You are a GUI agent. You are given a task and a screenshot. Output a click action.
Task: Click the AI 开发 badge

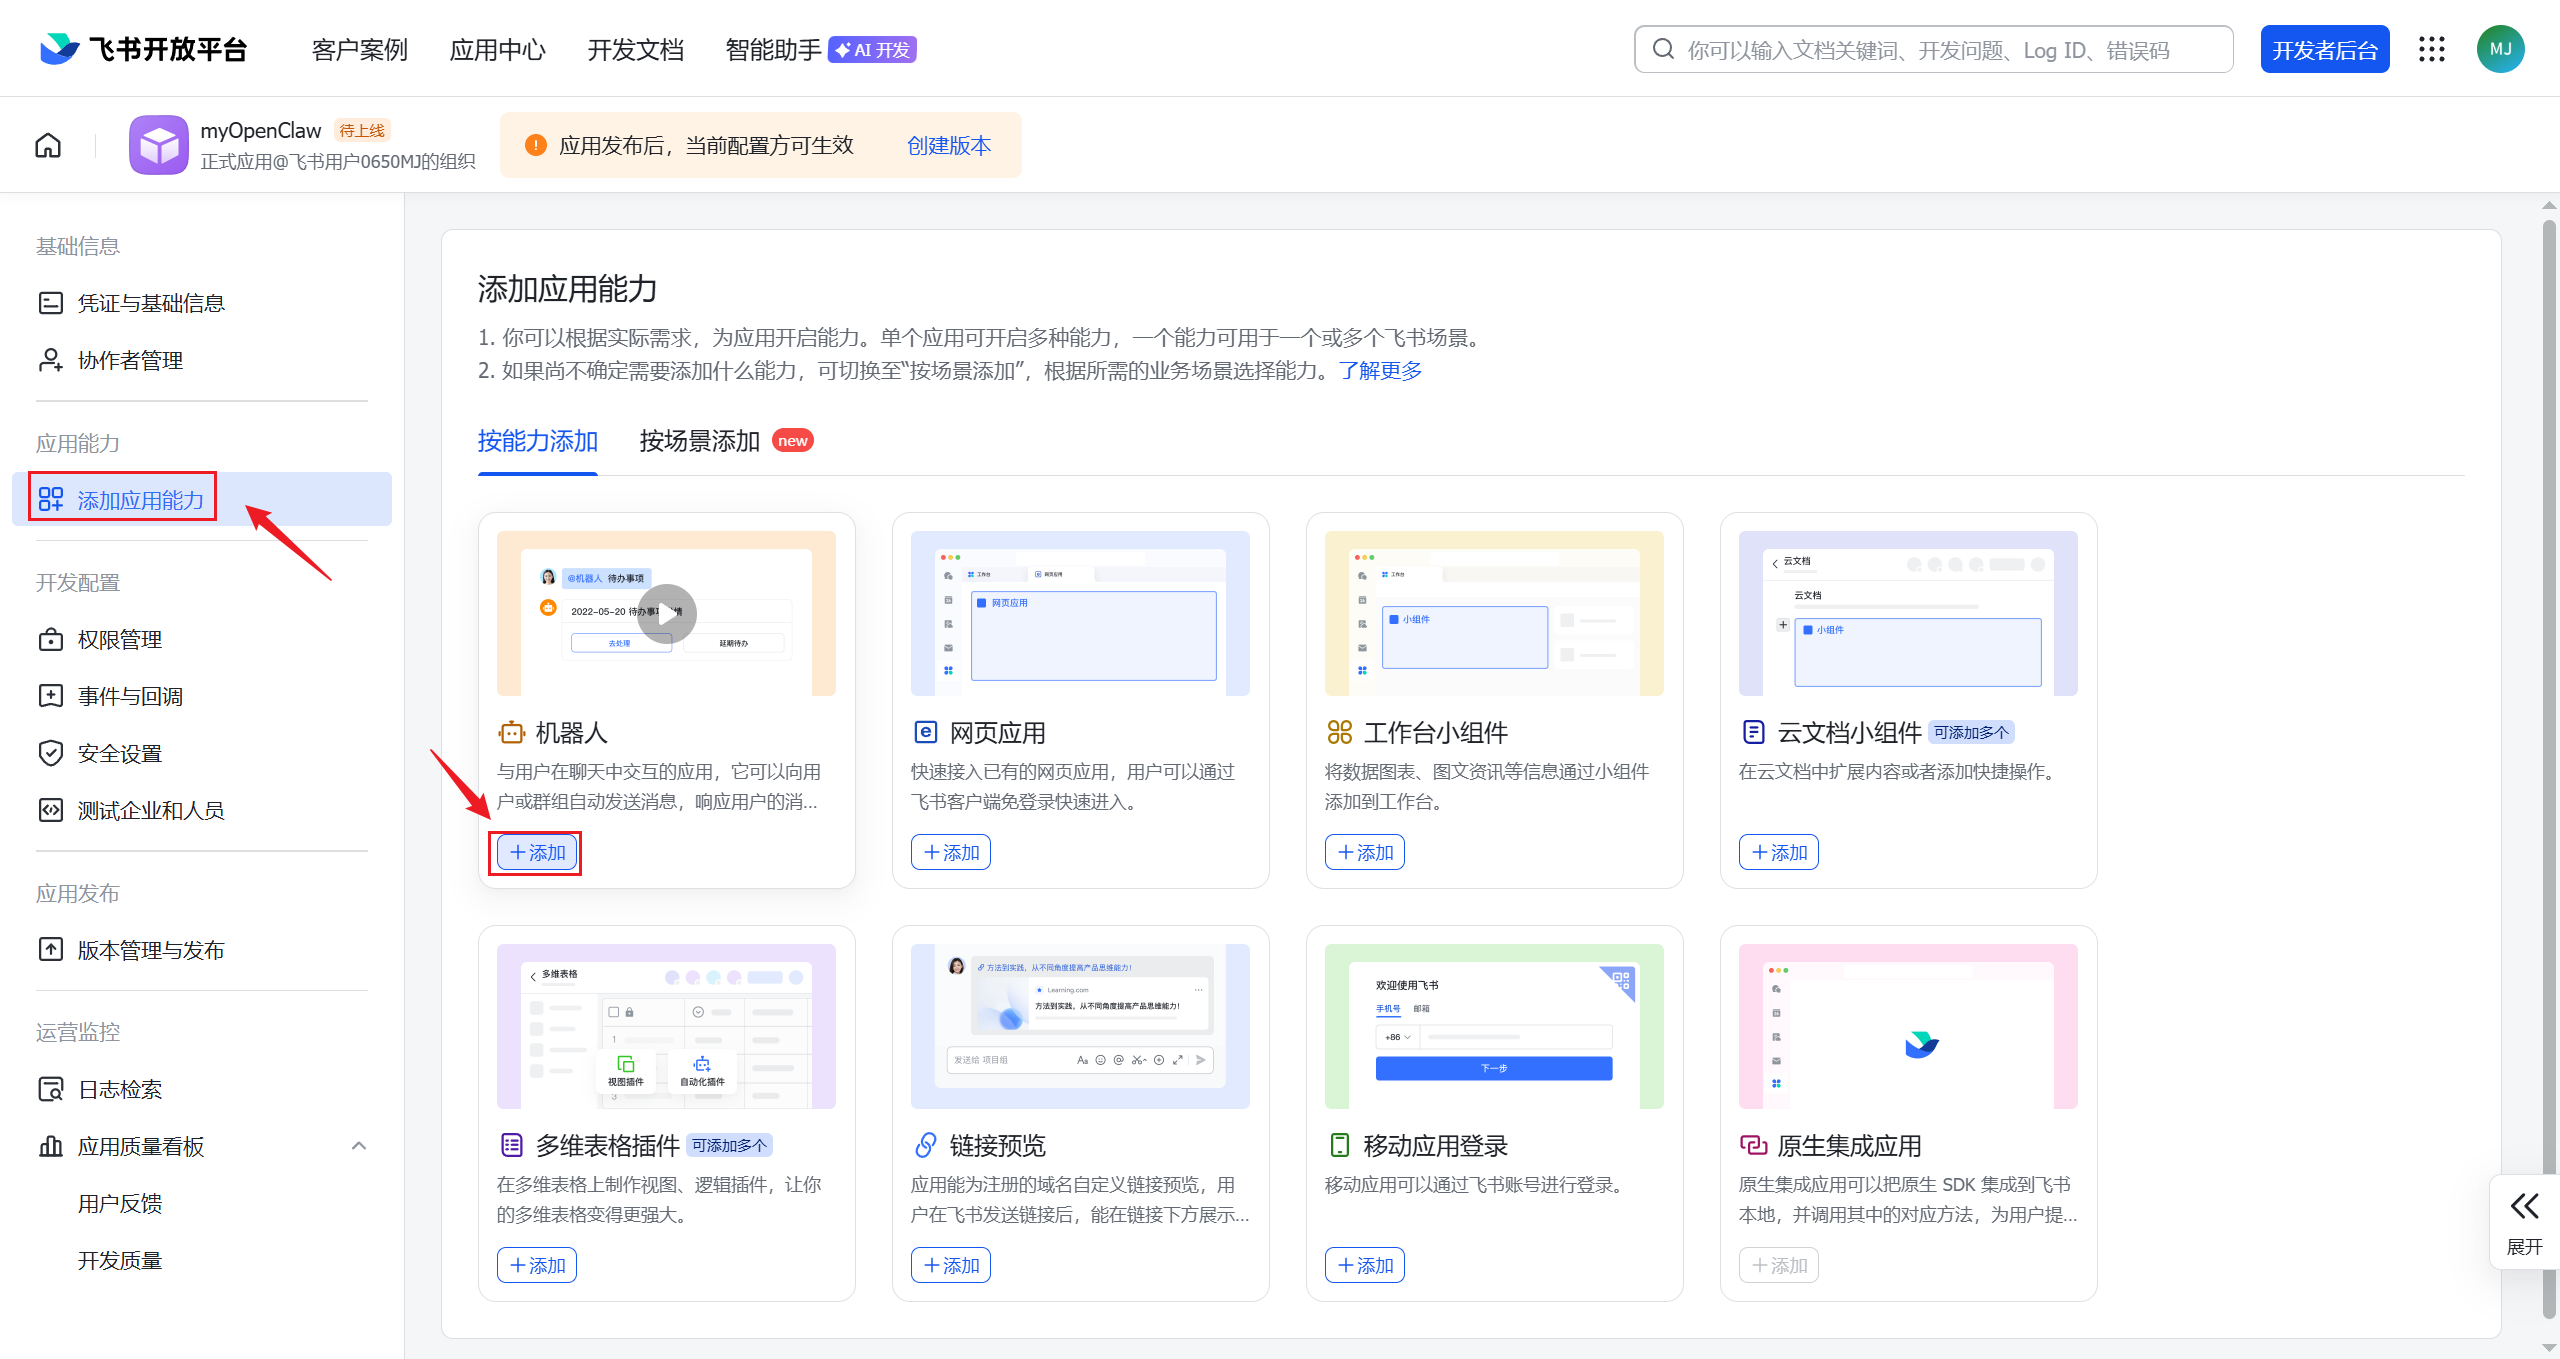(872, 49)
